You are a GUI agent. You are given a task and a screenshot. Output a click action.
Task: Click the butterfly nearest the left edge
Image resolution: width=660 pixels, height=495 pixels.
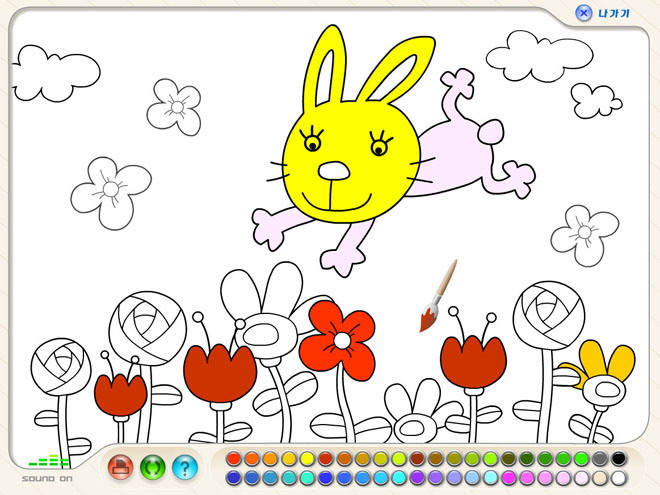[x=110, y=190]
